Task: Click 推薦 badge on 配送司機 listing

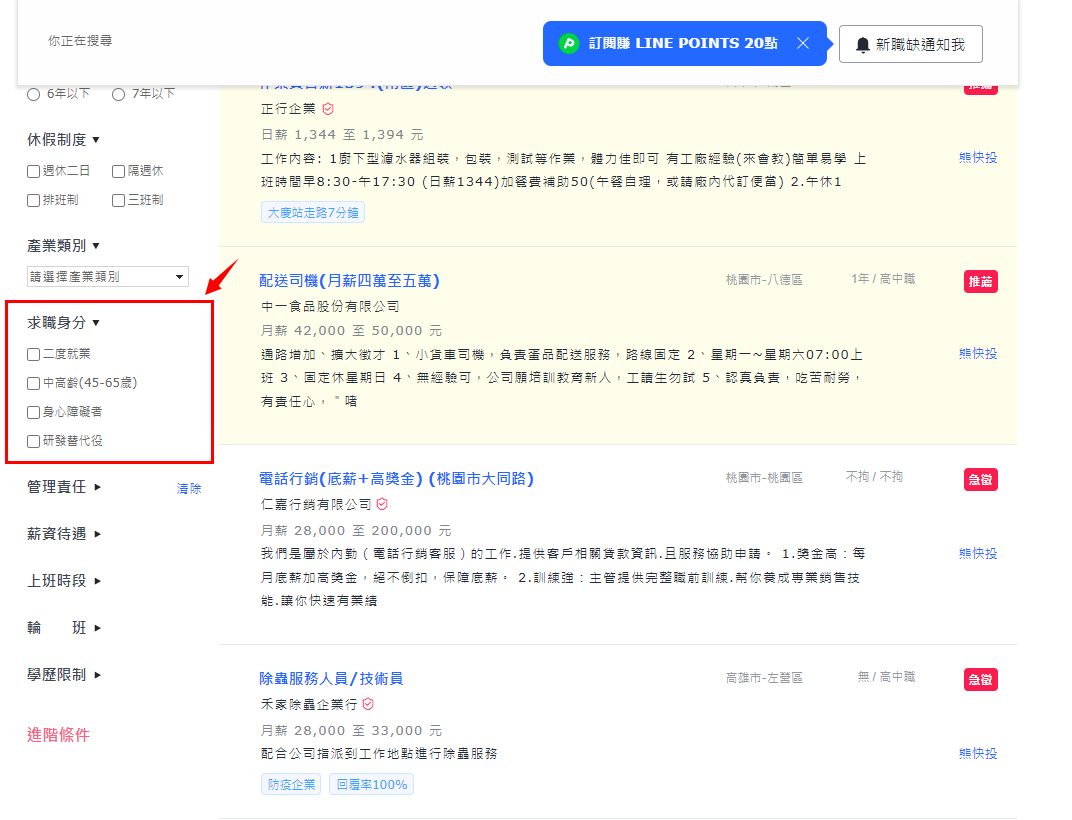Action: coord(980,282)
